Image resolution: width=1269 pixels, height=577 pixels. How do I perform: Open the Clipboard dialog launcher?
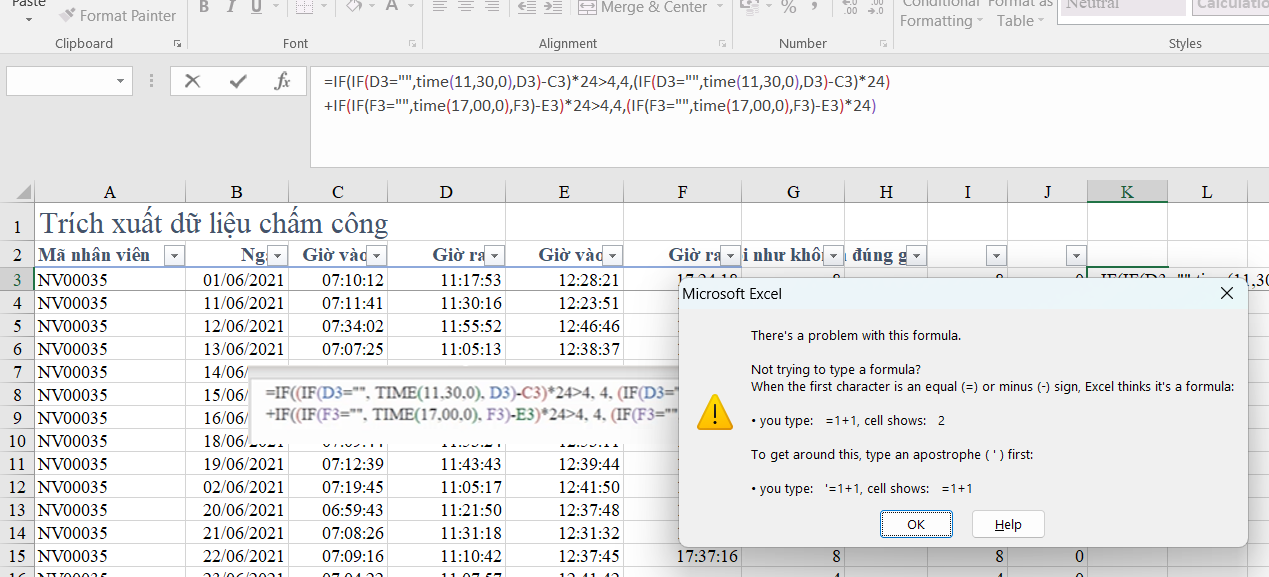(177, 44)
